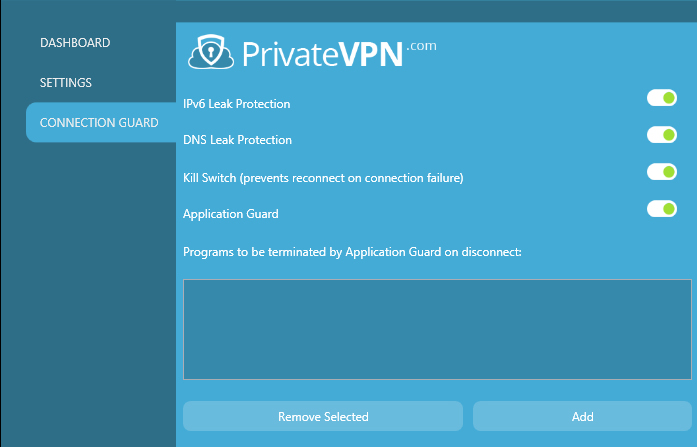Select the Connection Guard tab
The width and height of the screenshot is (697, 447).
(101, 123)
